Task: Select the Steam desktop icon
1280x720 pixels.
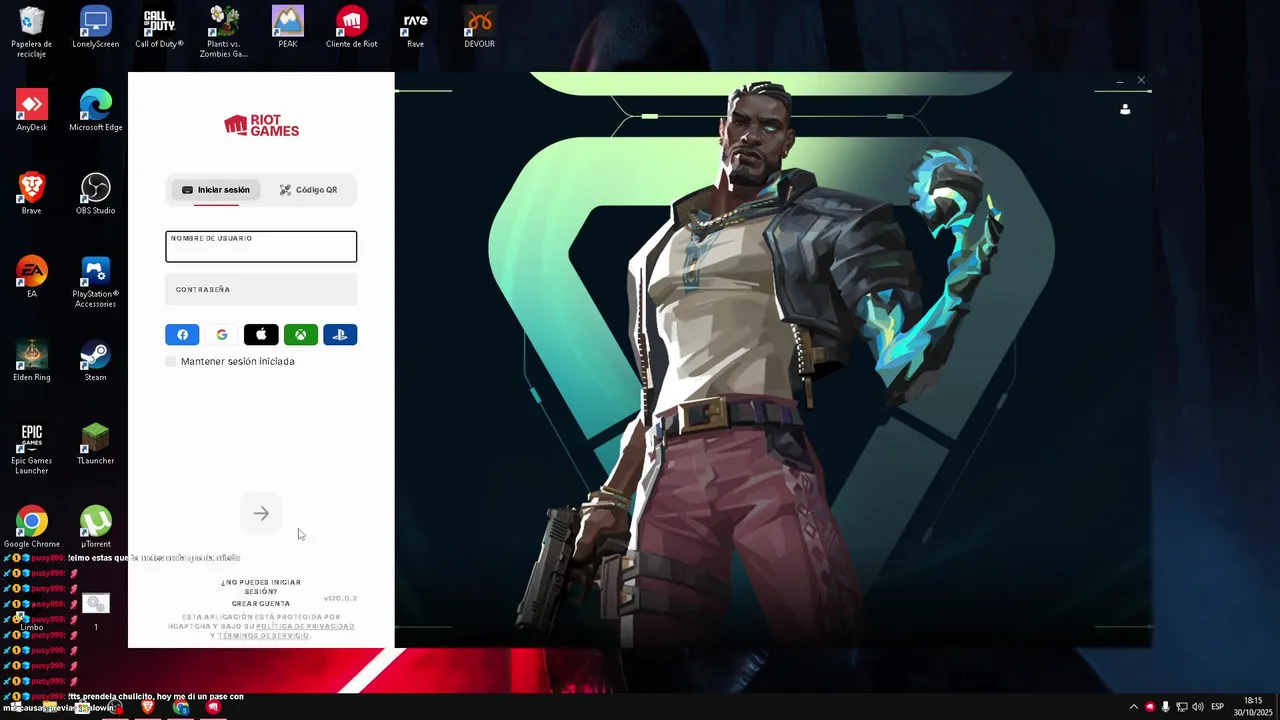Action: pyautogui.click(x=96, y=361)
